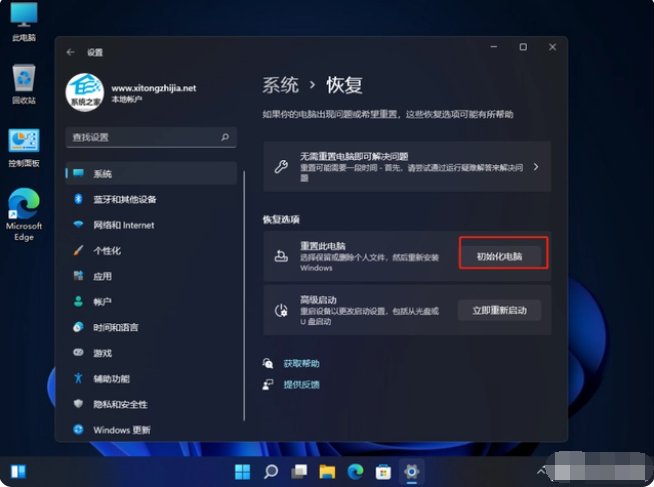Open the Bluetooth and other devices section
Viewport: 654px width, 487px height.
point(151,199)
